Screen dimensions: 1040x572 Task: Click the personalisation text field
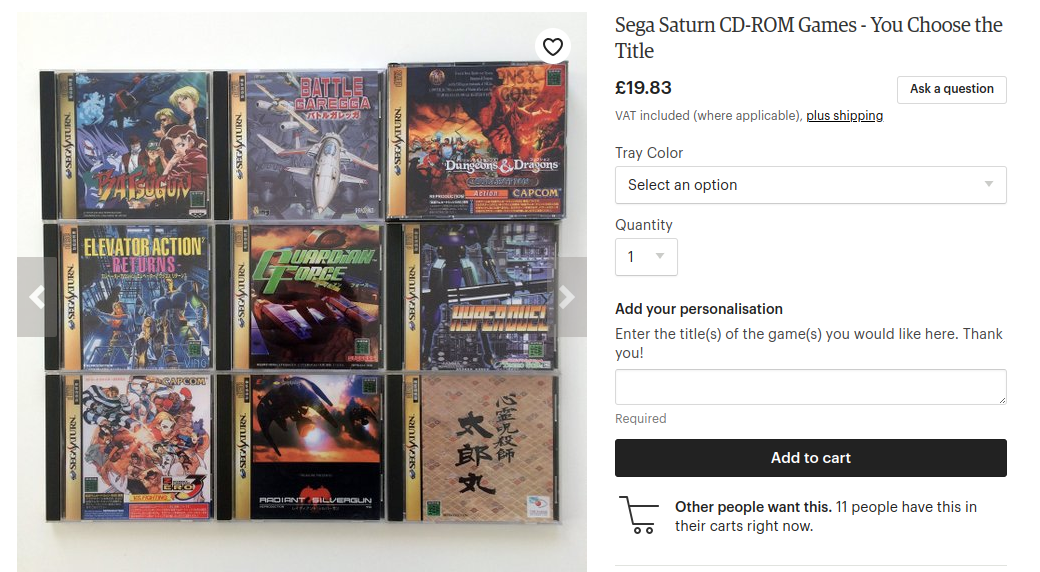pos(810,387)
